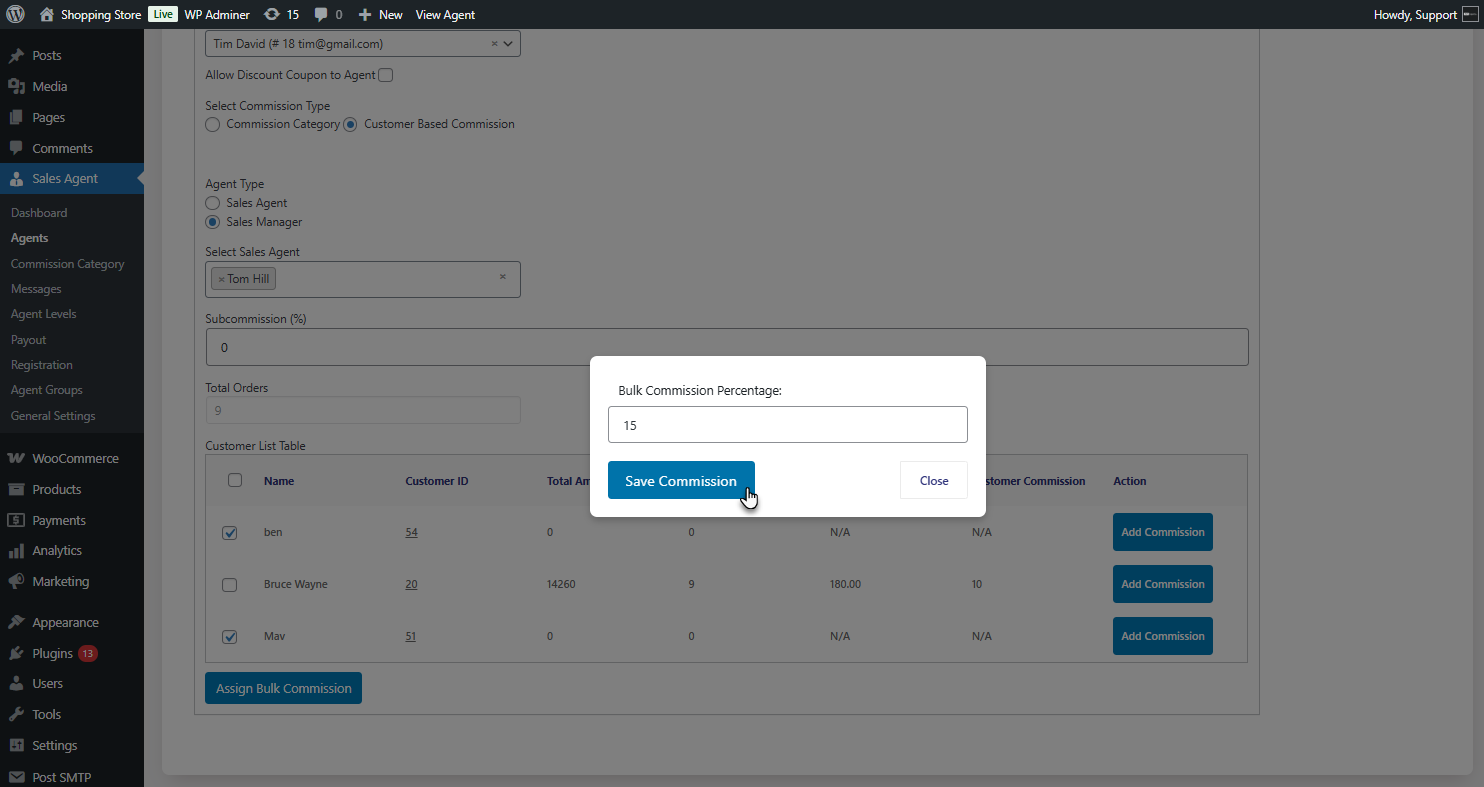
Task: Select Commission Category radio button
Action: pos(212,124)
